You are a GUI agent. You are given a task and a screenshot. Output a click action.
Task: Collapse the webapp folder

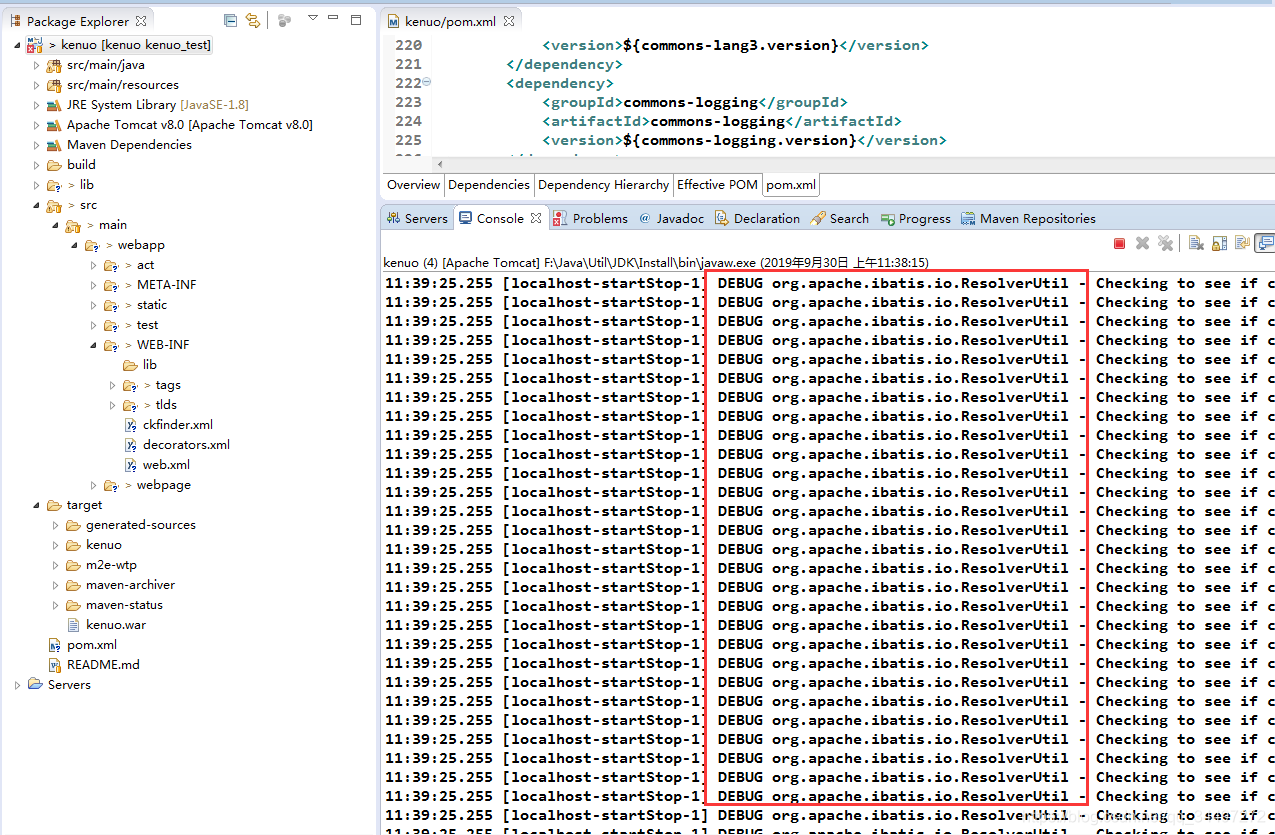pyautogui.click(x=74, y=245)
